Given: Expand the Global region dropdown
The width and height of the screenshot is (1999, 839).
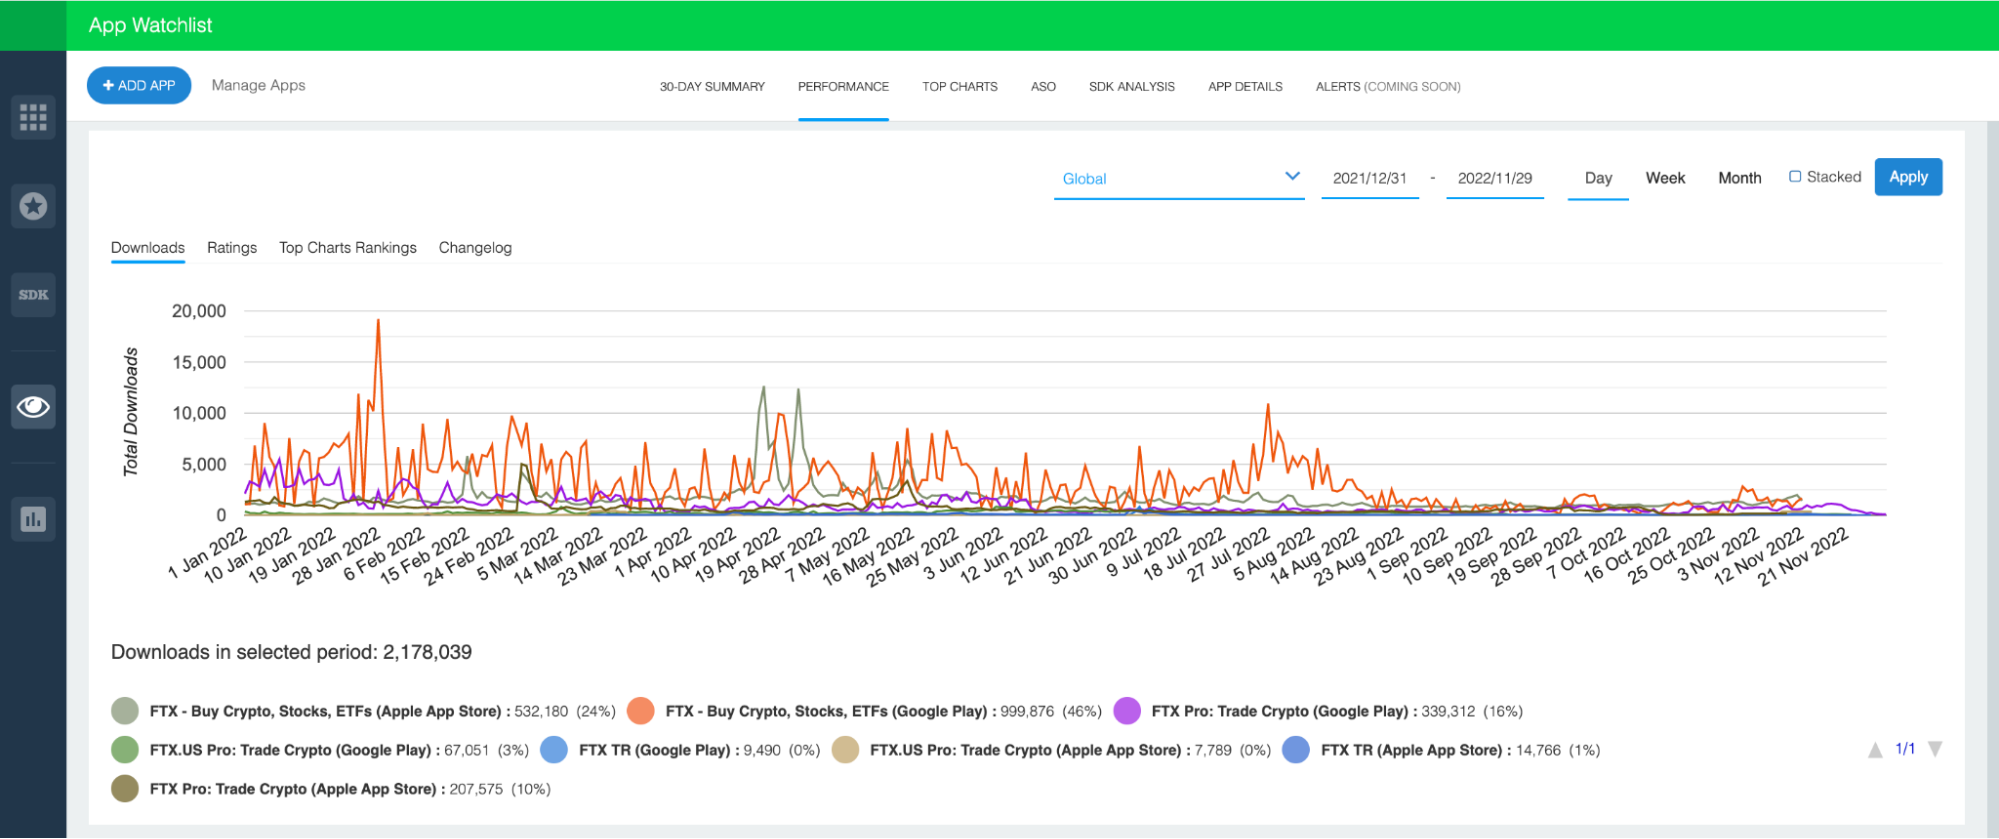Looking at the screenshot, I should point(1179,178).
